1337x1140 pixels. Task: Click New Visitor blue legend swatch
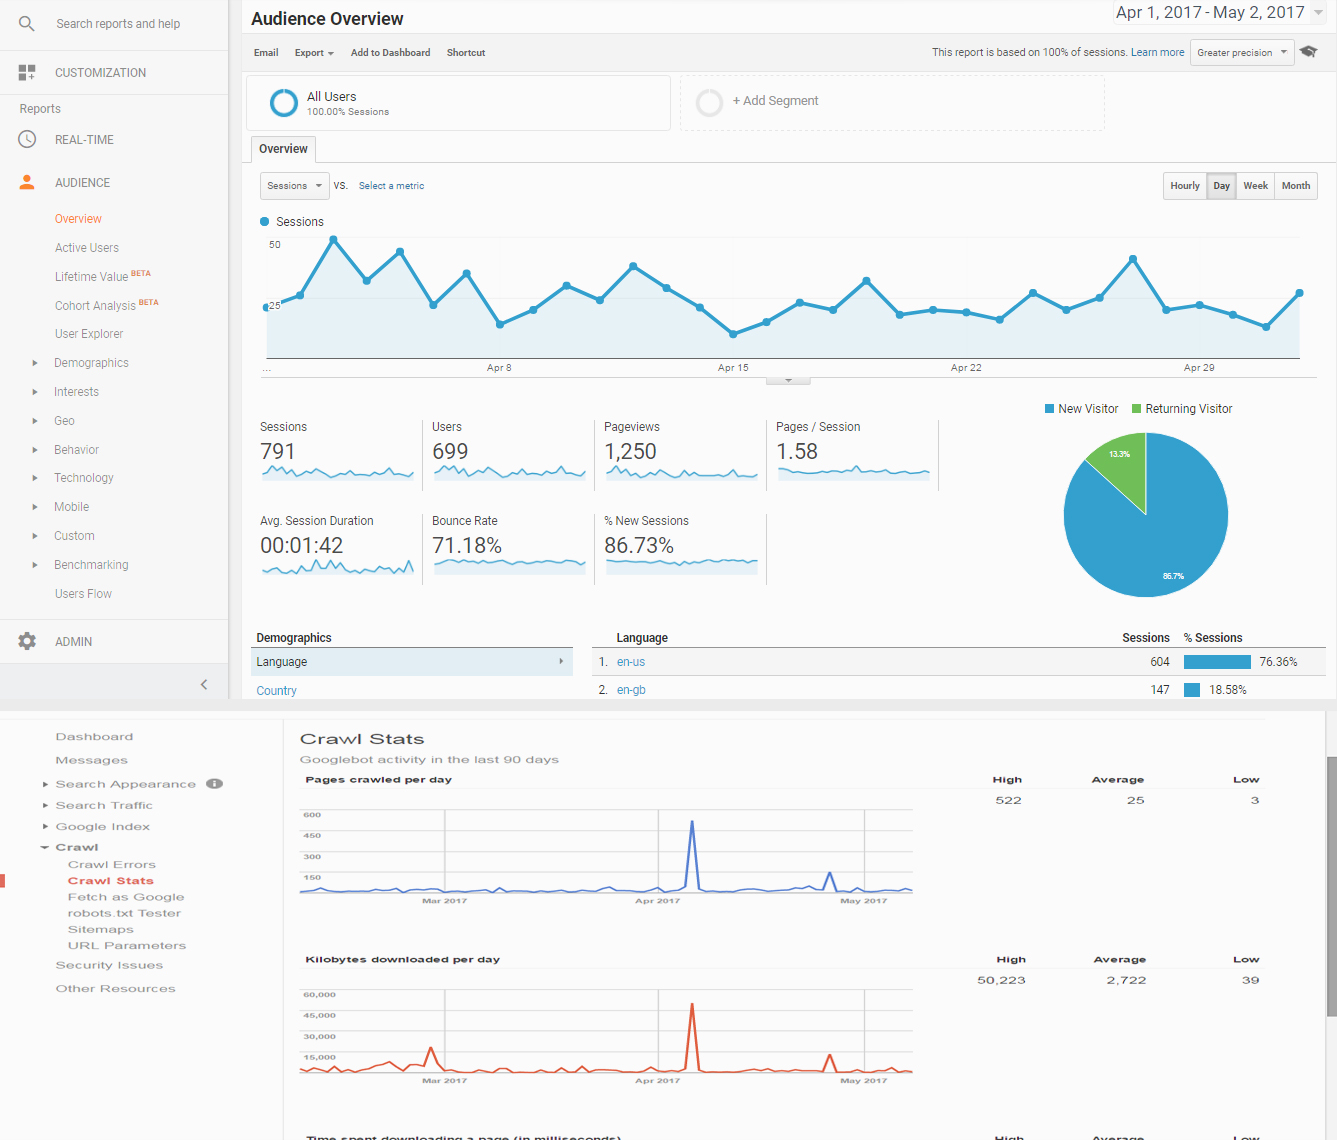tap(1050, 409)
